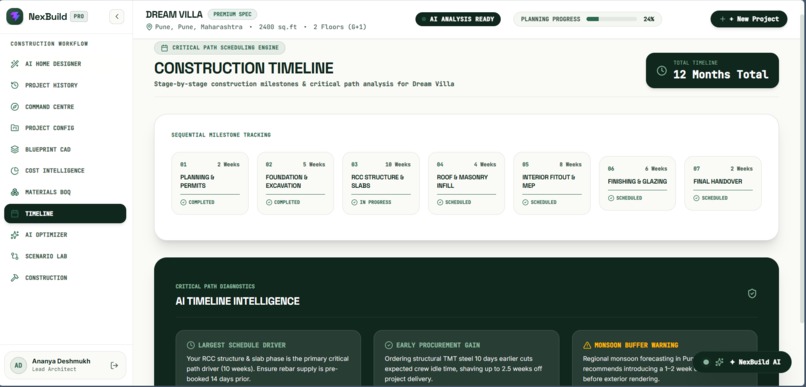
Task: Click the Scenario Lab branch icon
Action: pyautogui.click(x=15, y=256)
